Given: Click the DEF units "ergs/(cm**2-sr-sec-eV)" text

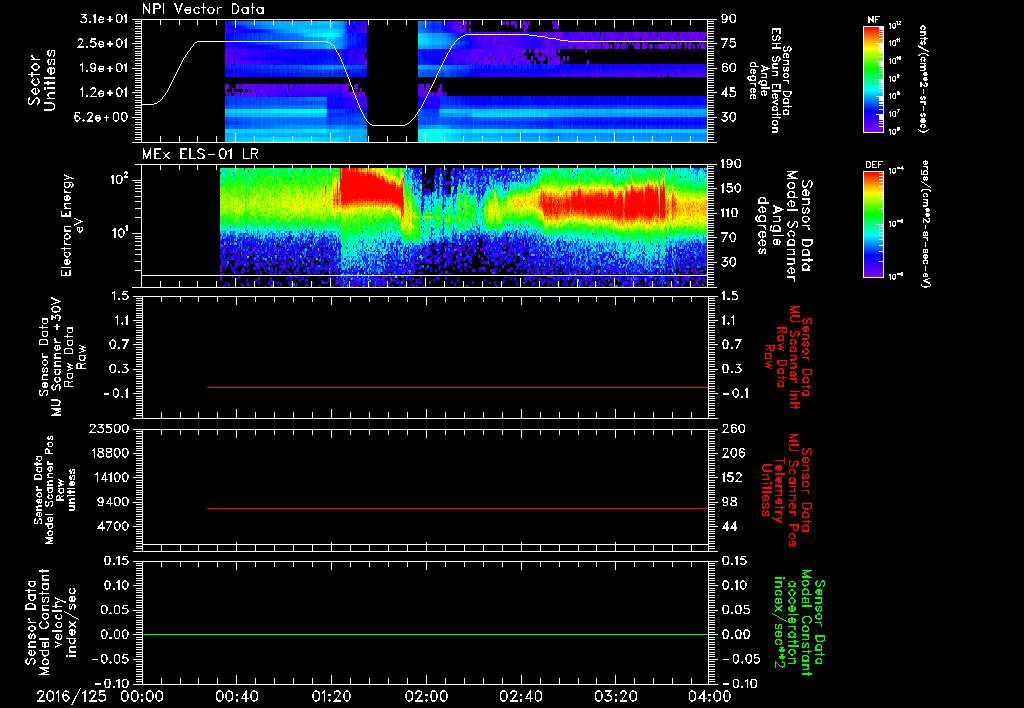Looking at the screenshot, I should 924,224.
